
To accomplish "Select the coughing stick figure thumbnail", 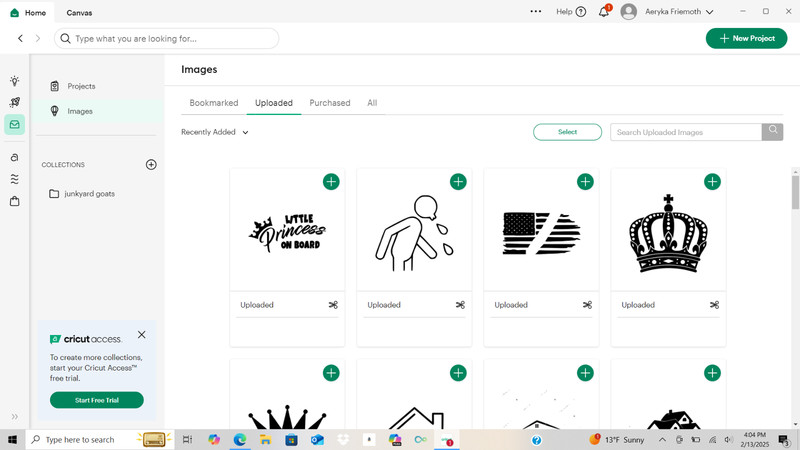I will 414,233.
